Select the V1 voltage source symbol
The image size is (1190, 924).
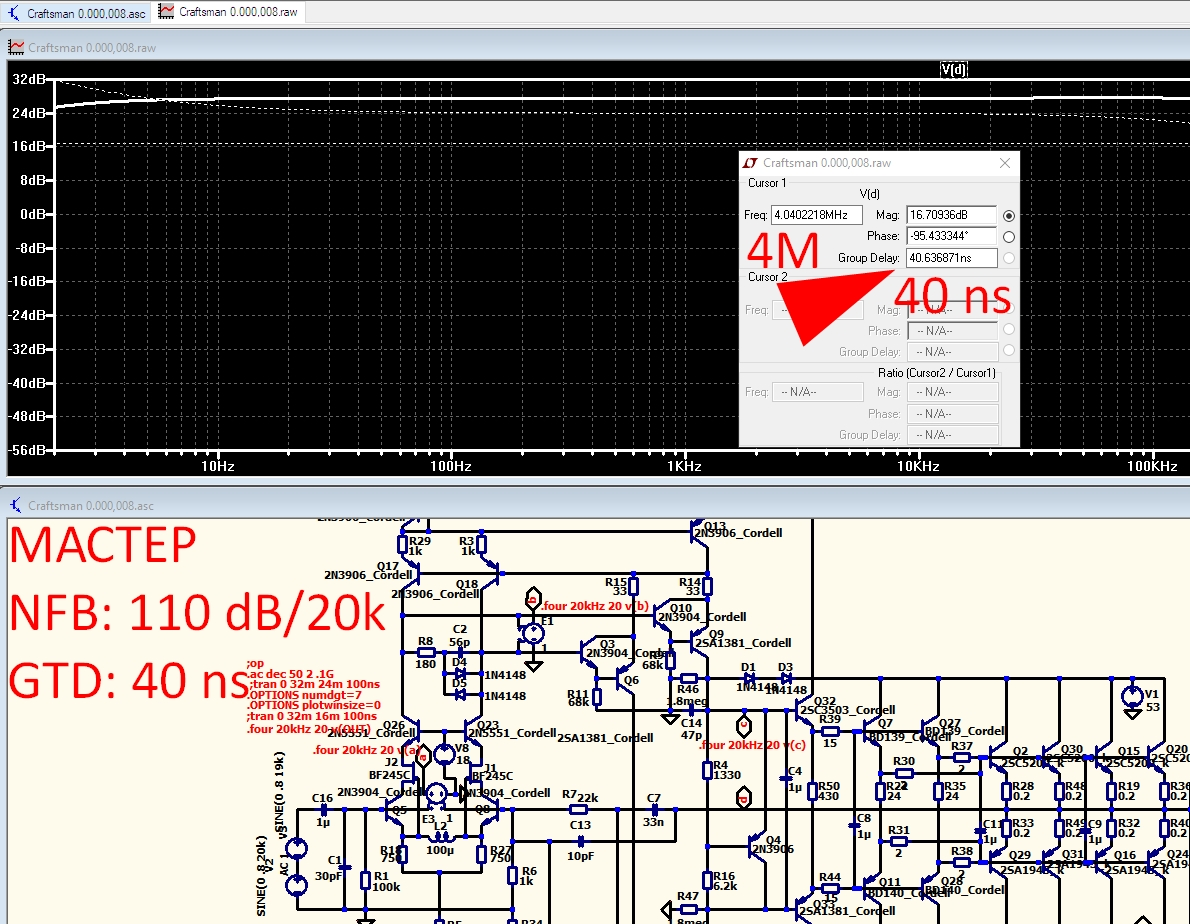click(1132, 696)
